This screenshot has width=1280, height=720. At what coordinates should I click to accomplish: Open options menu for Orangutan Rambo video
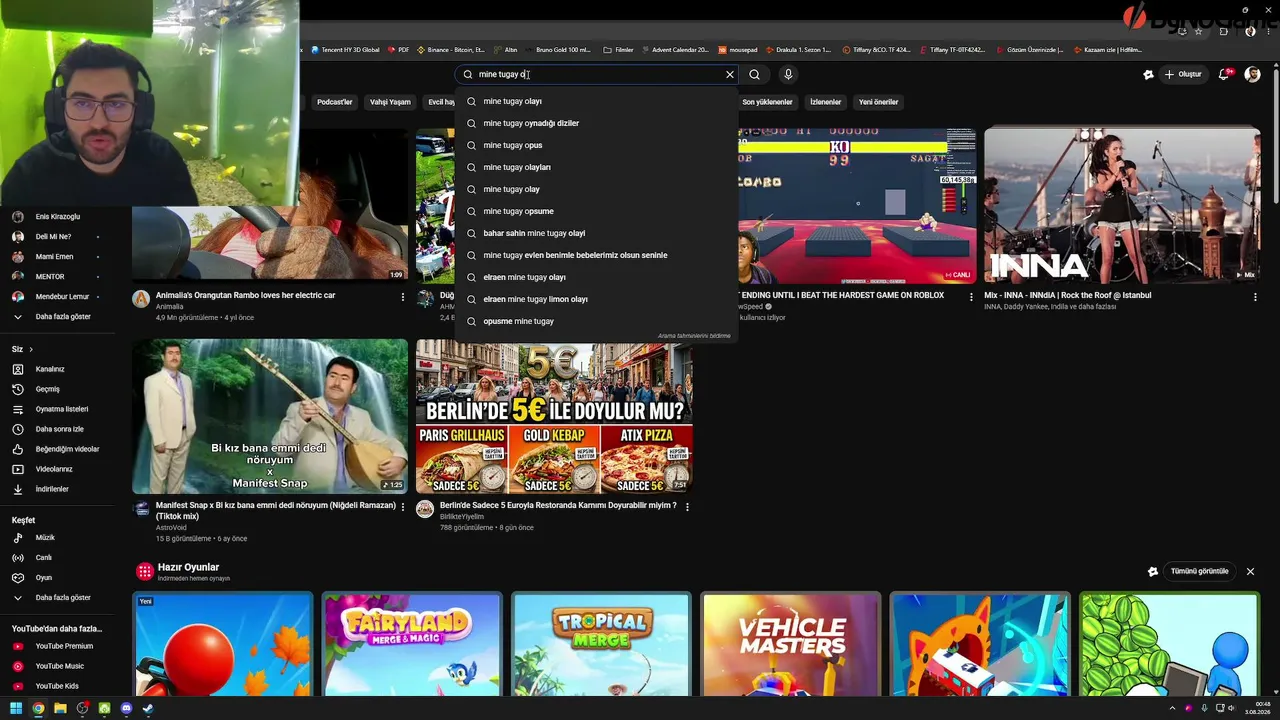(x=403, y=297)
